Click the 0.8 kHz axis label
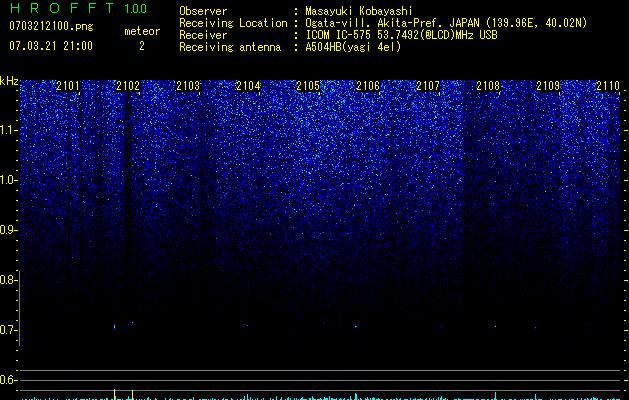This screenshot has width=629, height=400. pyautogui.click(x=7, y=280)
